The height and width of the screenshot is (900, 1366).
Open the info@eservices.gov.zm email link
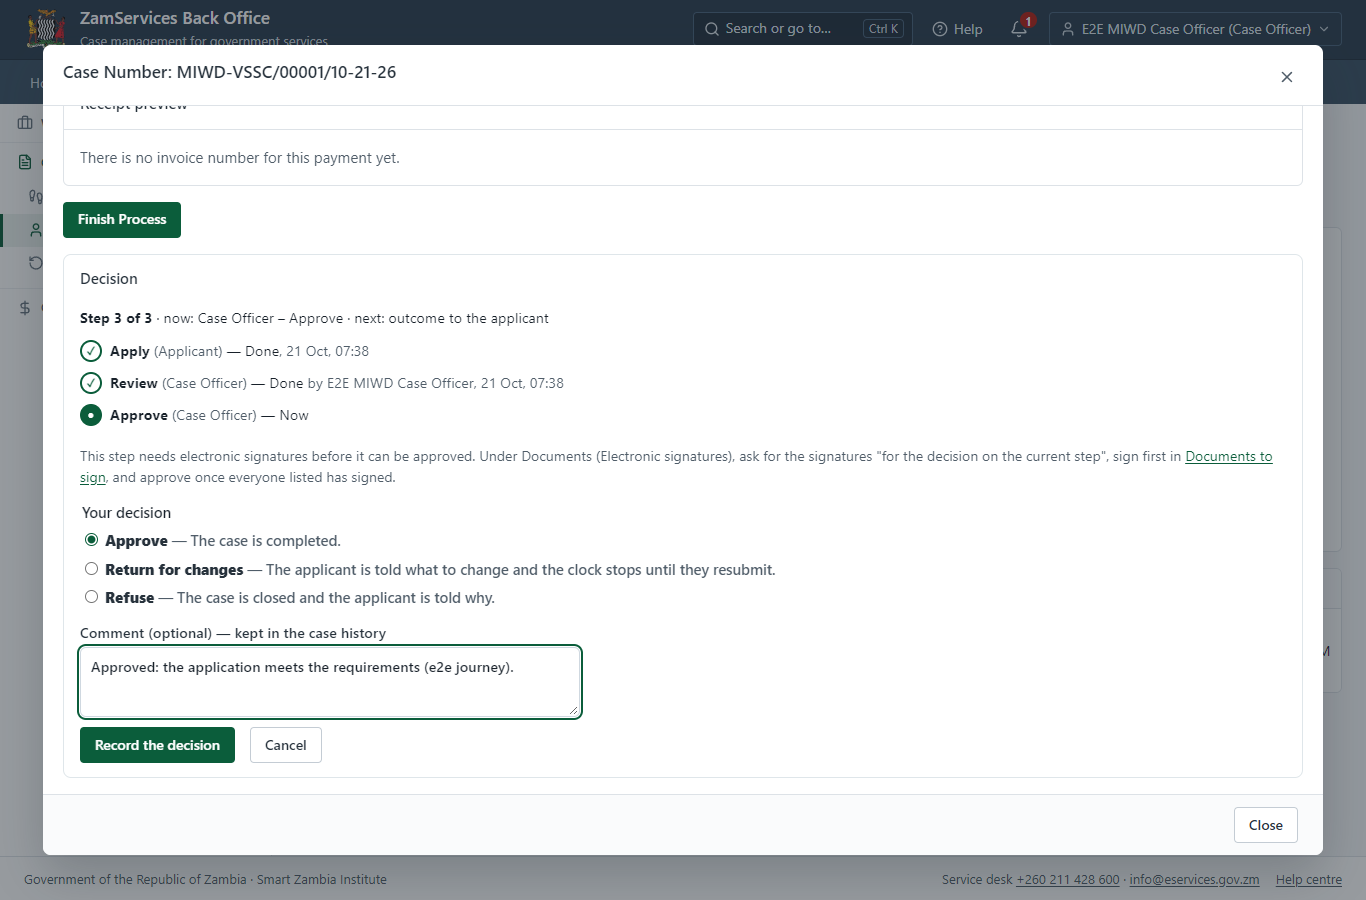pos(1194,880)
